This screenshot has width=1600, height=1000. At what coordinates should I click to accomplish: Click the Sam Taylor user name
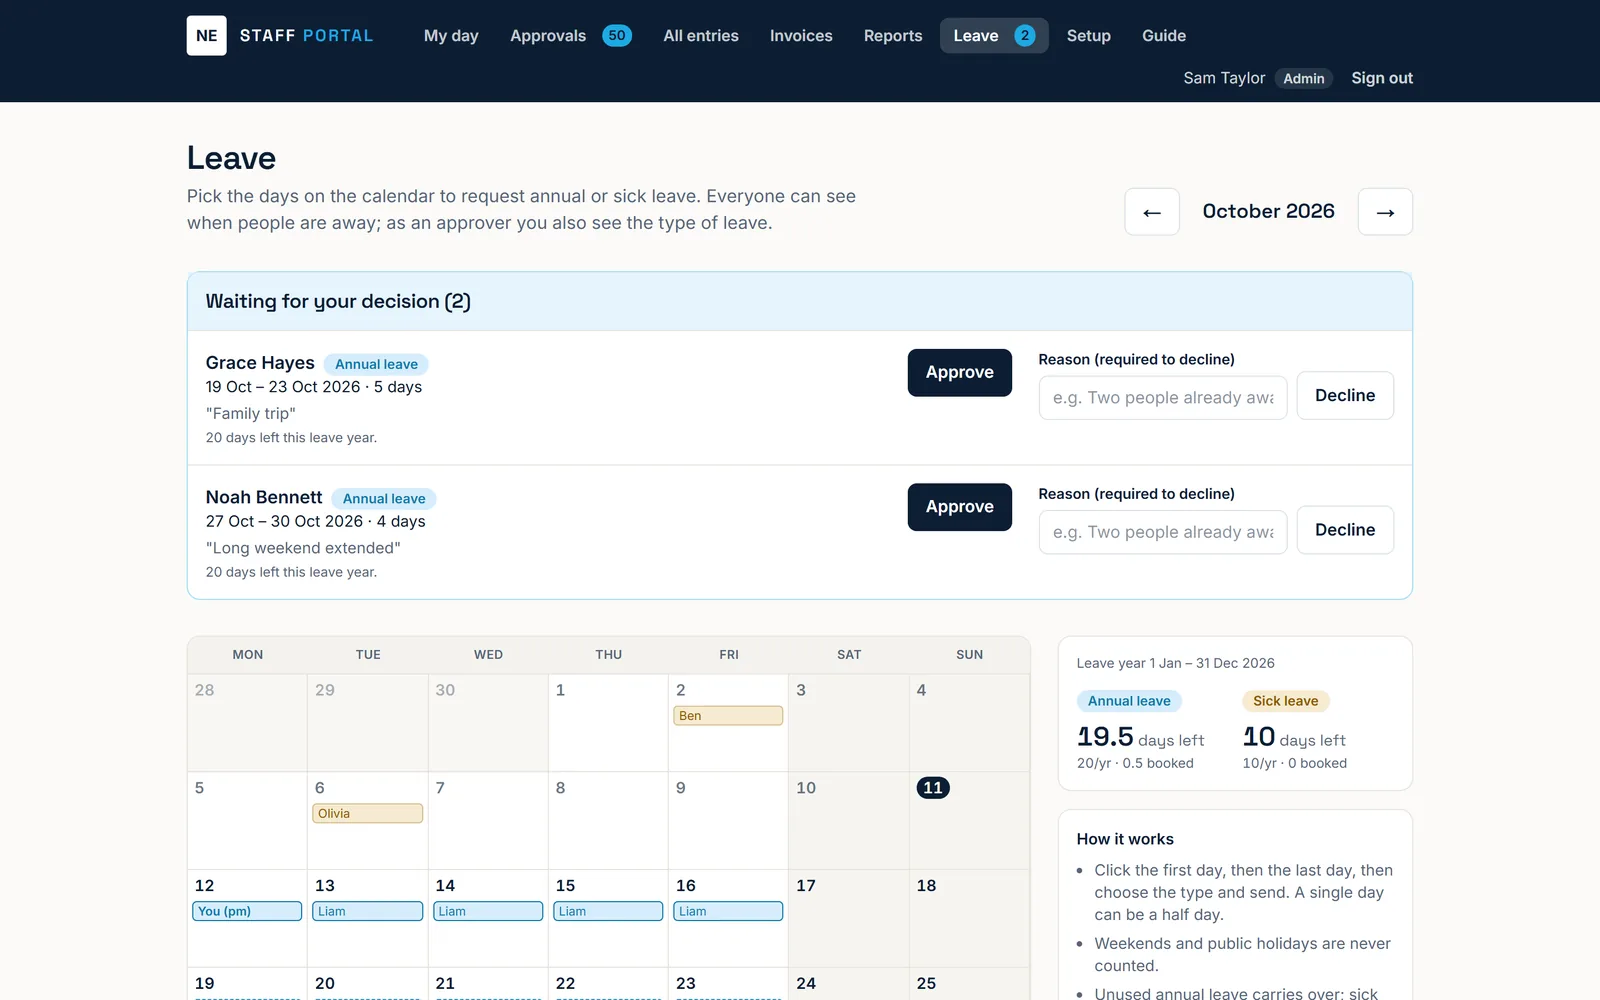tap(1224, 78)
